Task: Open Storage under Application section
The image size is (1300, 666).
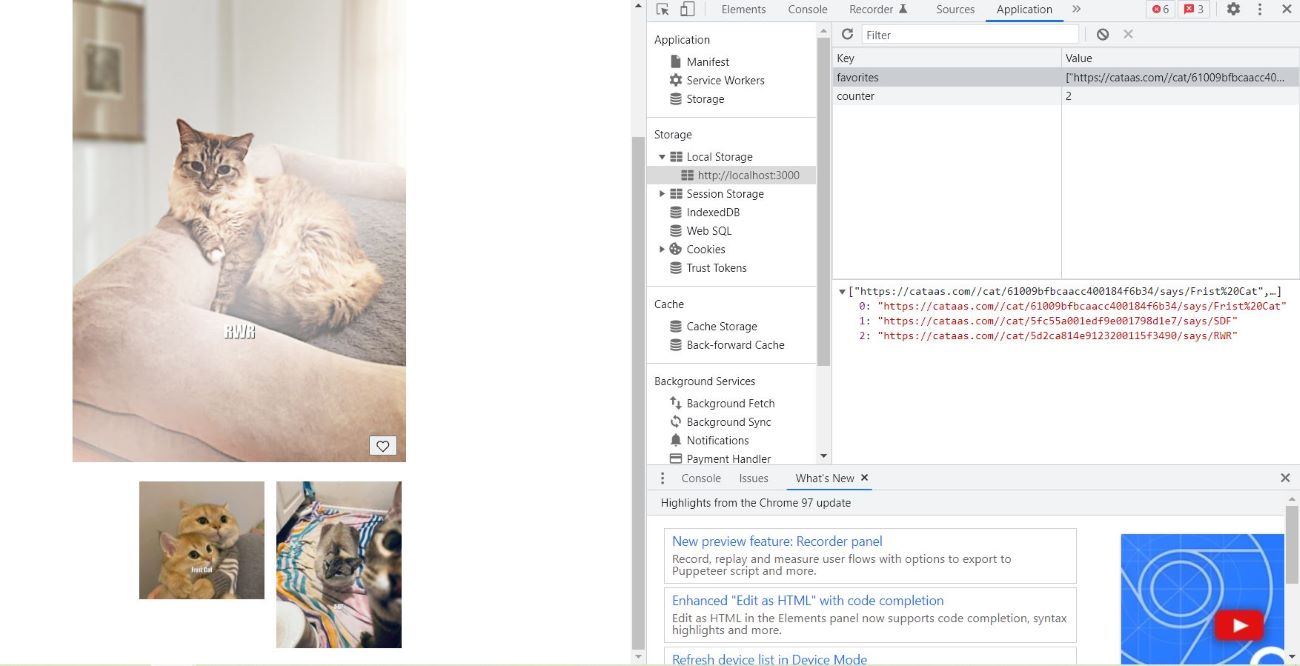Action: (705, 99)
